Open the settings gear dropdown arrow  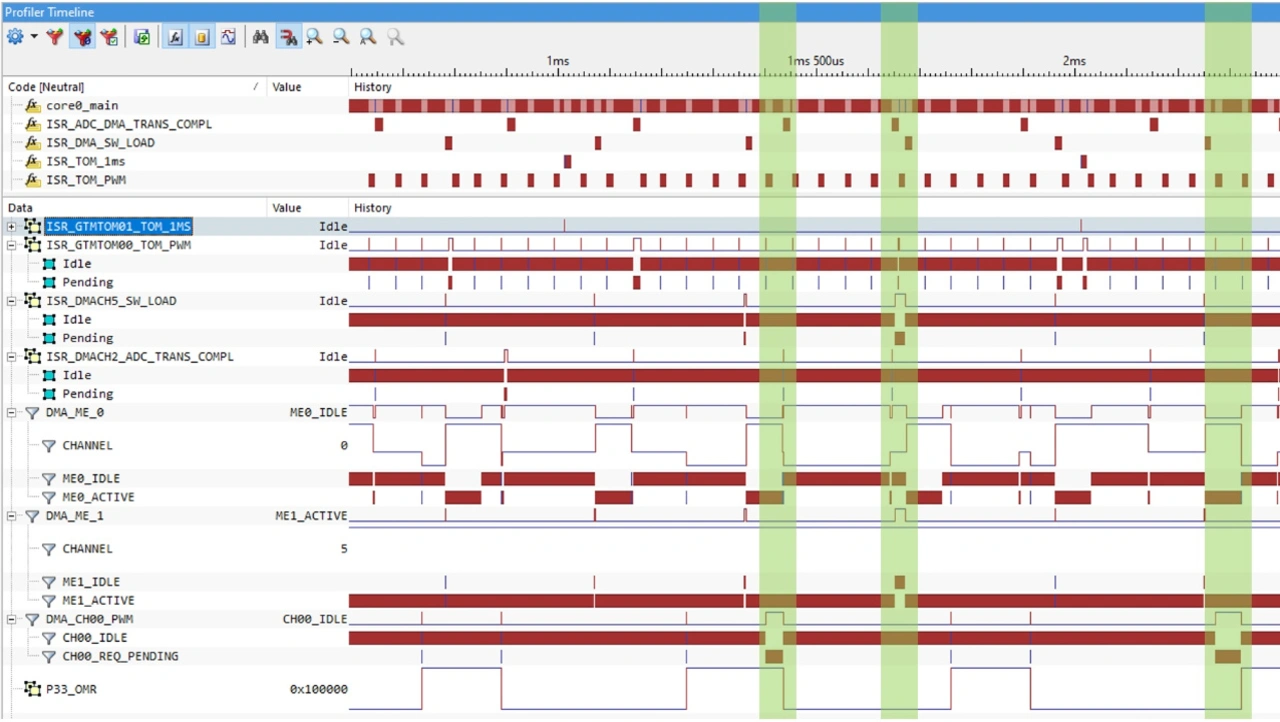(x=34, y=37)
